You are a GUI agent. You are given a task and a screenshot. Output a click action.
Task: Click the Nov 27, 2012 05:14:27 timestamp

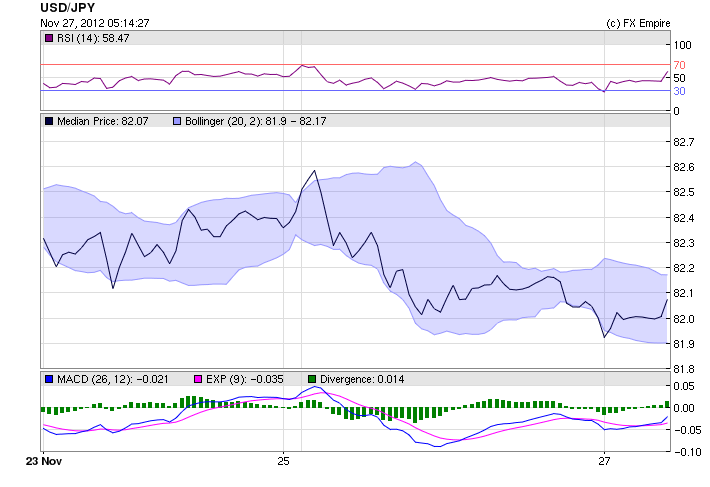(95, 22)
